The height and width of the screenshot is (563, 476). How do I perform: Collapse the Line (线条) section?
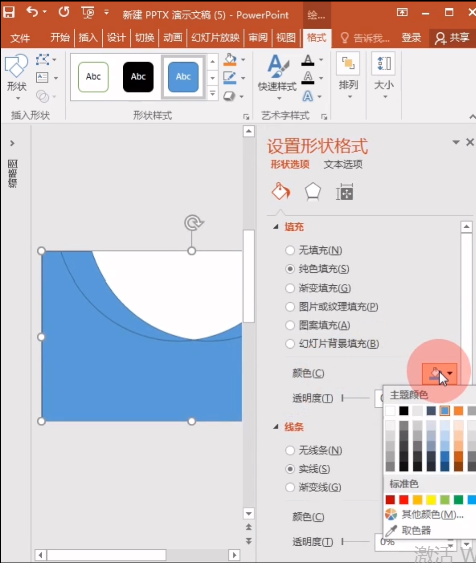(x=276, y=427)
